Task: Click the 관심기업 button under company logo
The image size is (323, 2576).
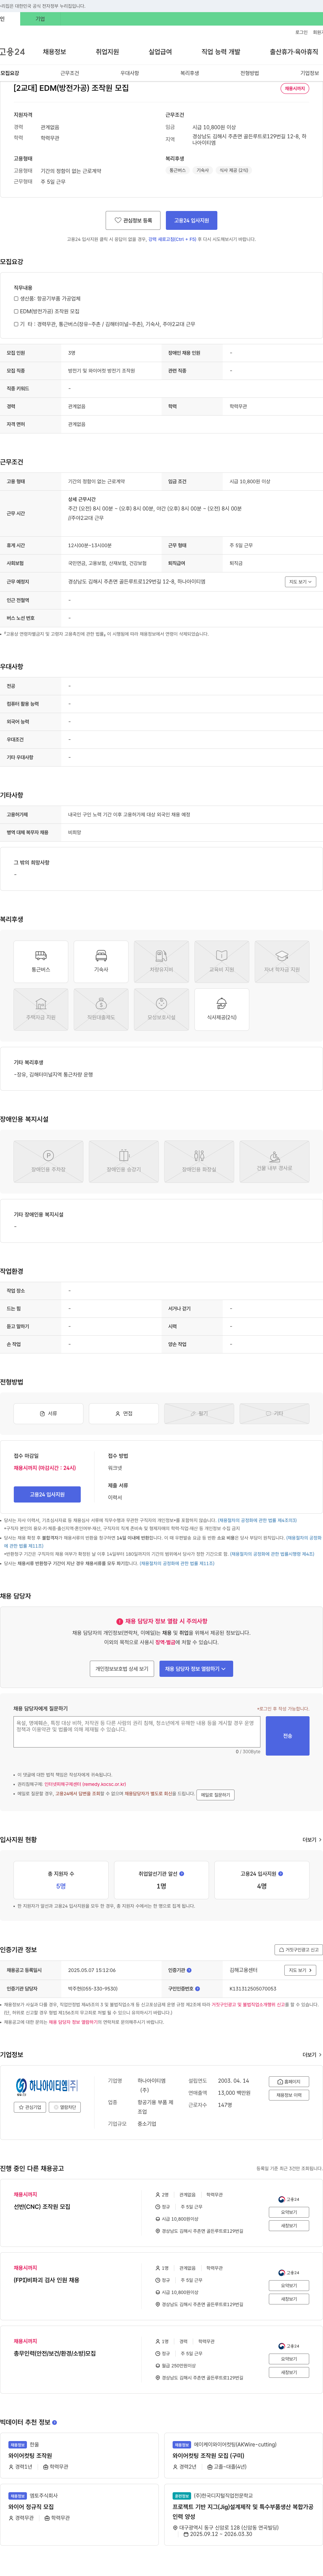Action: point(30,2107)
